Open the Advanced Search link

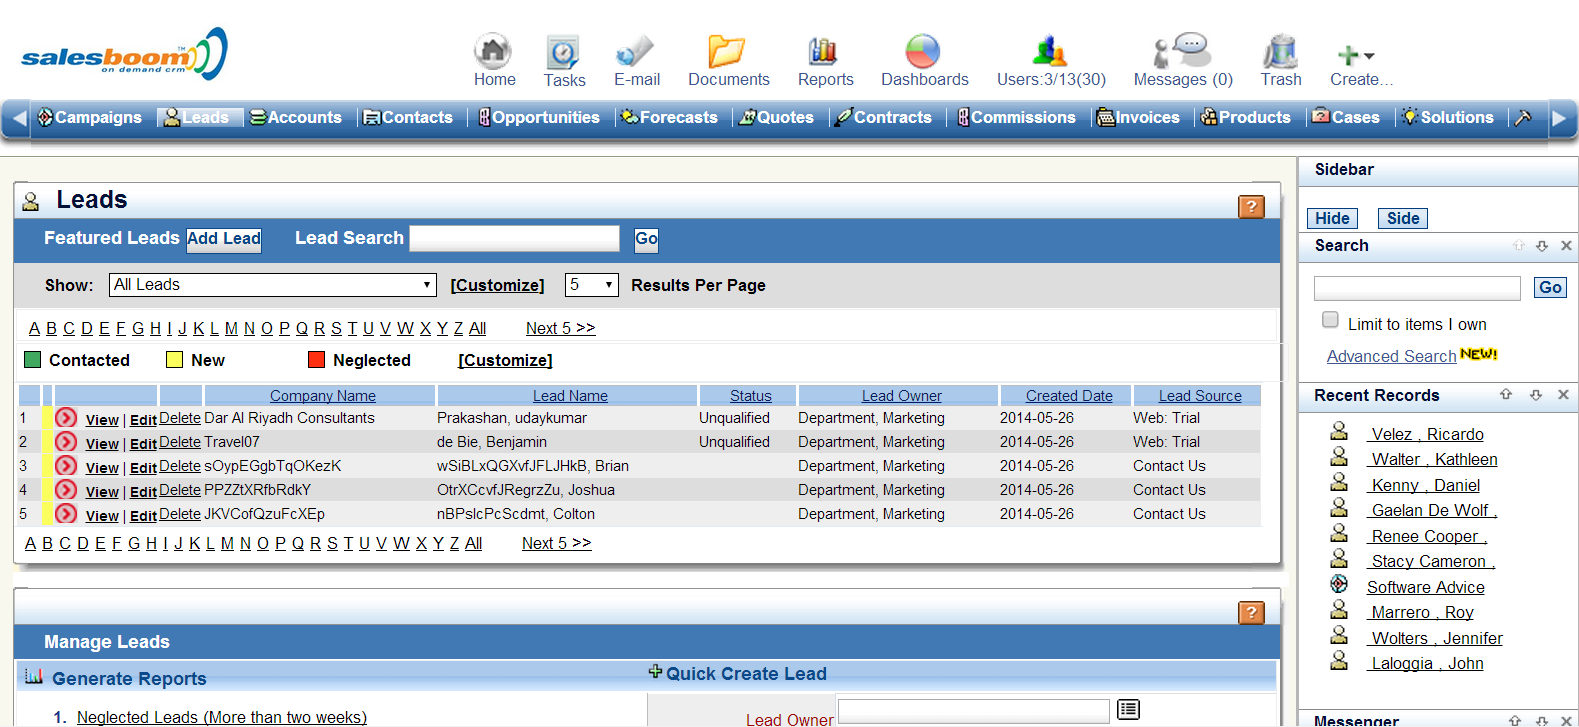(x=1391, y=356)
